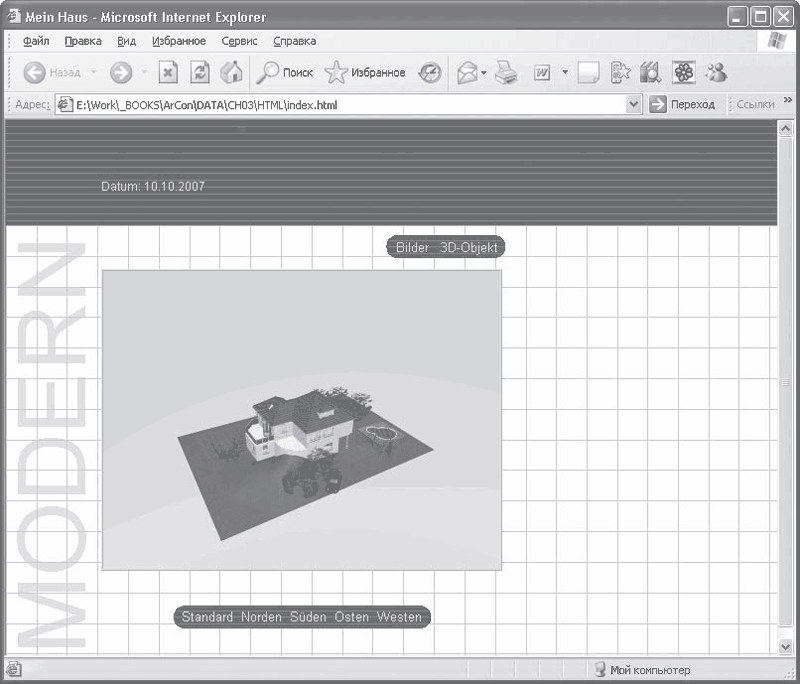Image resolution: width=800 pixels, height=684 pixels.
Task: Click the icon left of the Research books icon
Action: point(620,73)
